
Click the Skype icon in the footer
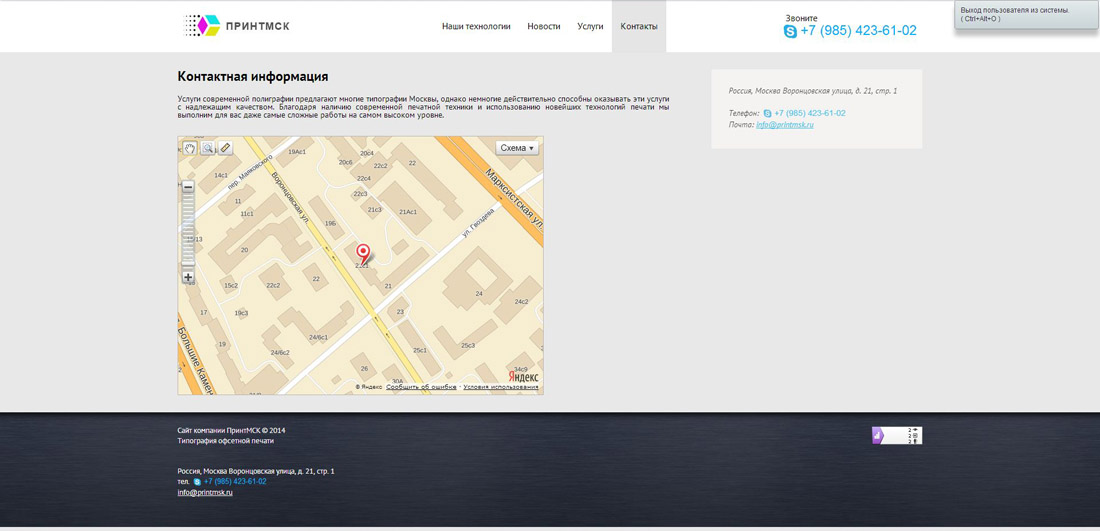[x=197, y=482]
